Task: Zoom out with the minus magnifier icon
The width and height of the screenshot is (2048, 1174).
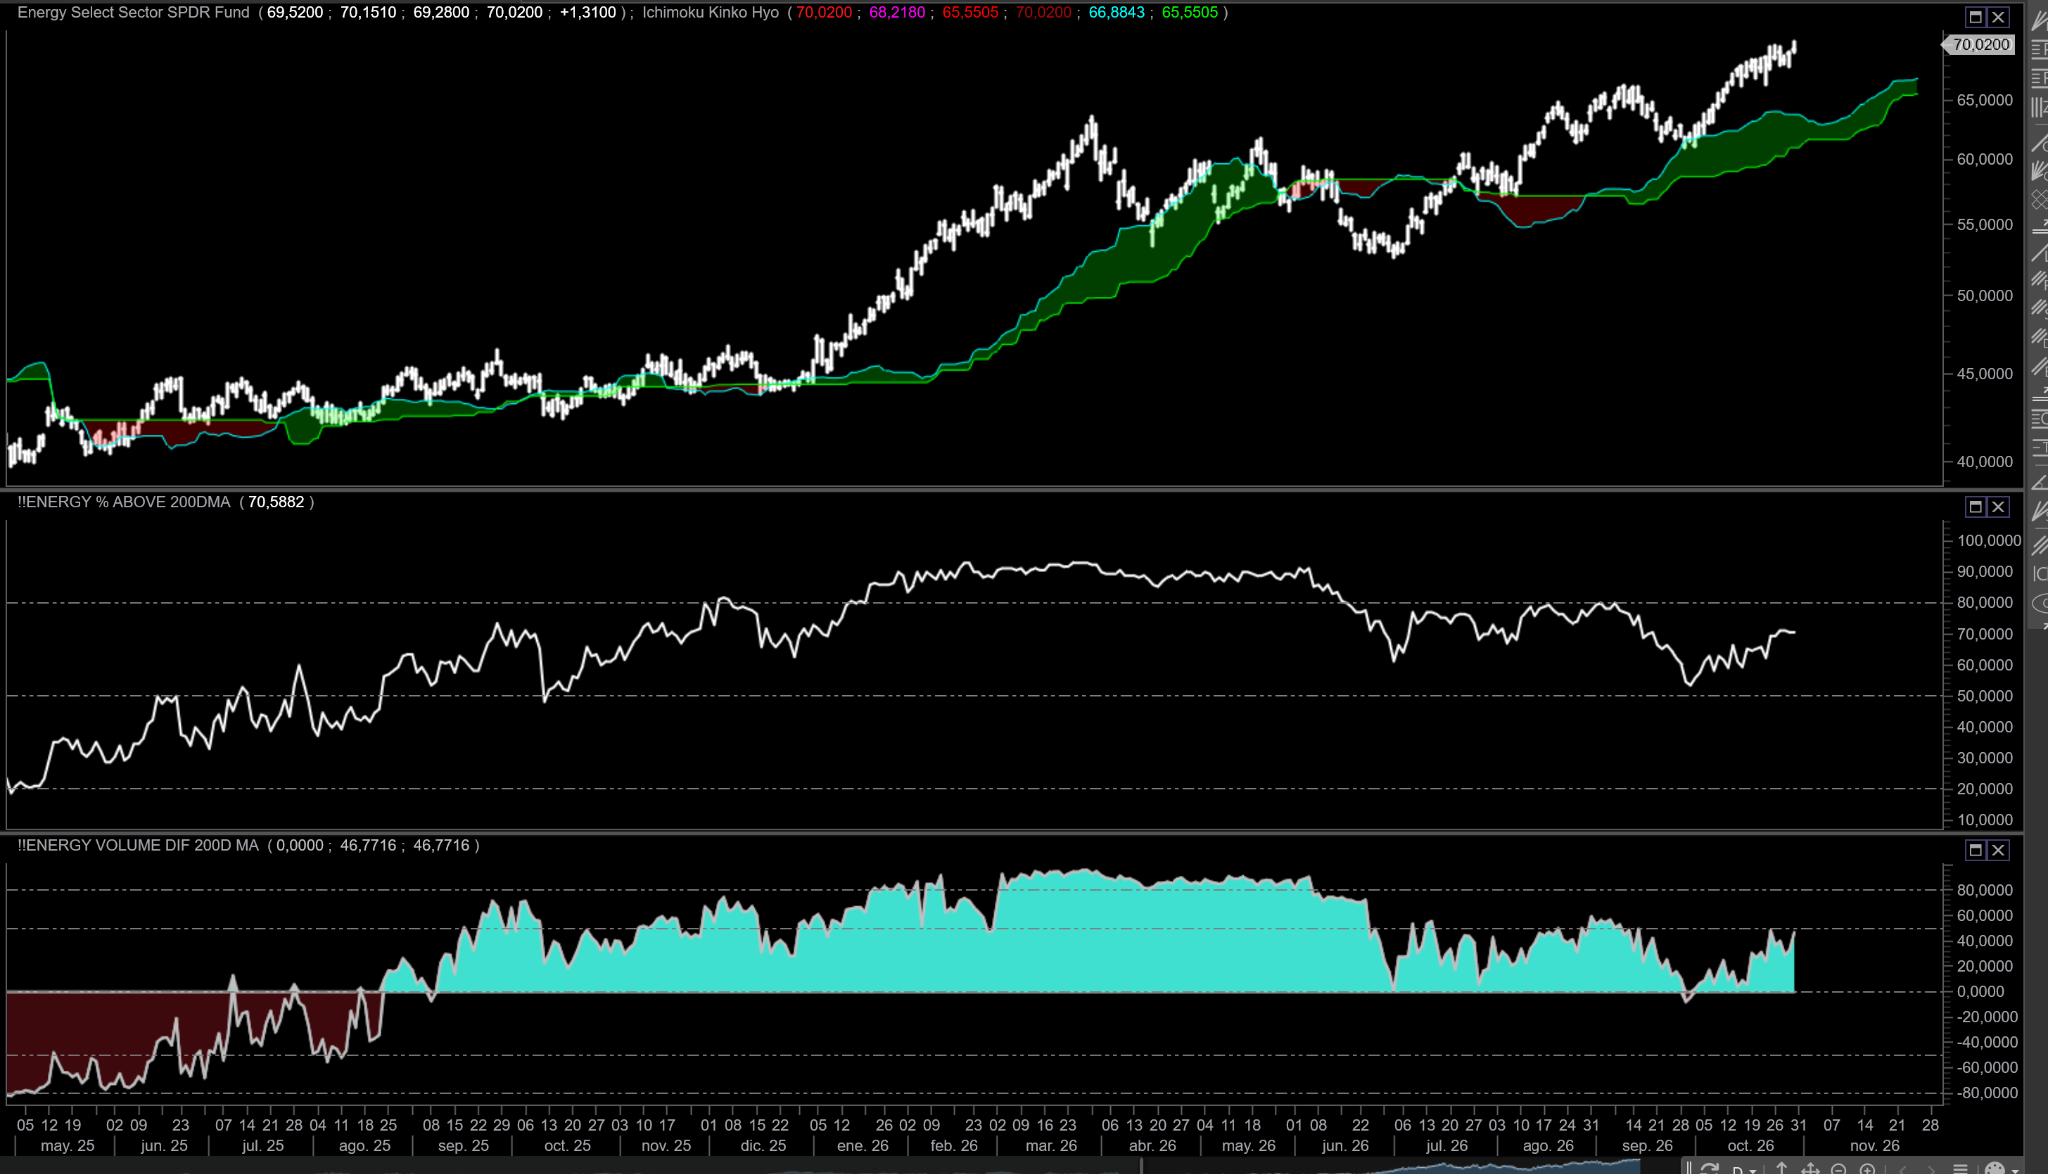Action: [1838, 1170]
